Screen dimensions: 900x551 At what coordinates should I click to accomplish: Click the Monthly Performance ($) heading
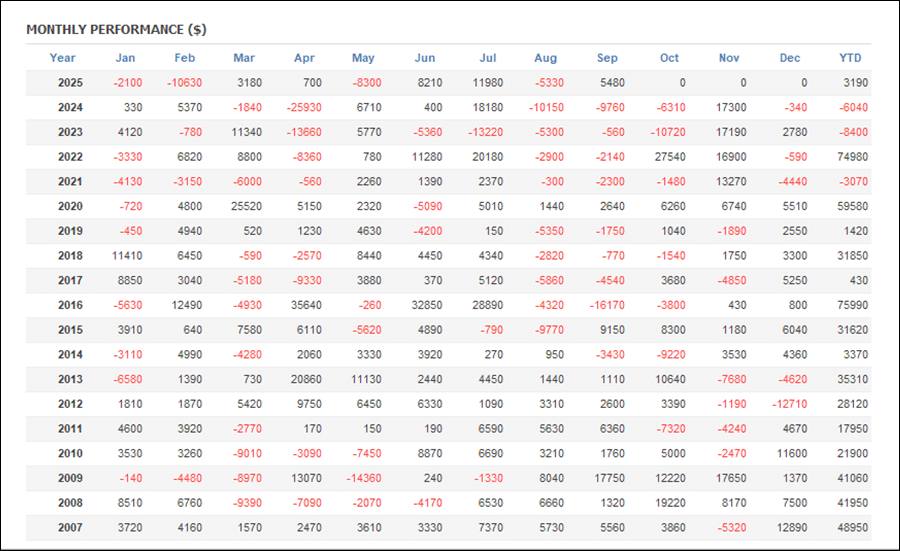(x=116, y=30)
